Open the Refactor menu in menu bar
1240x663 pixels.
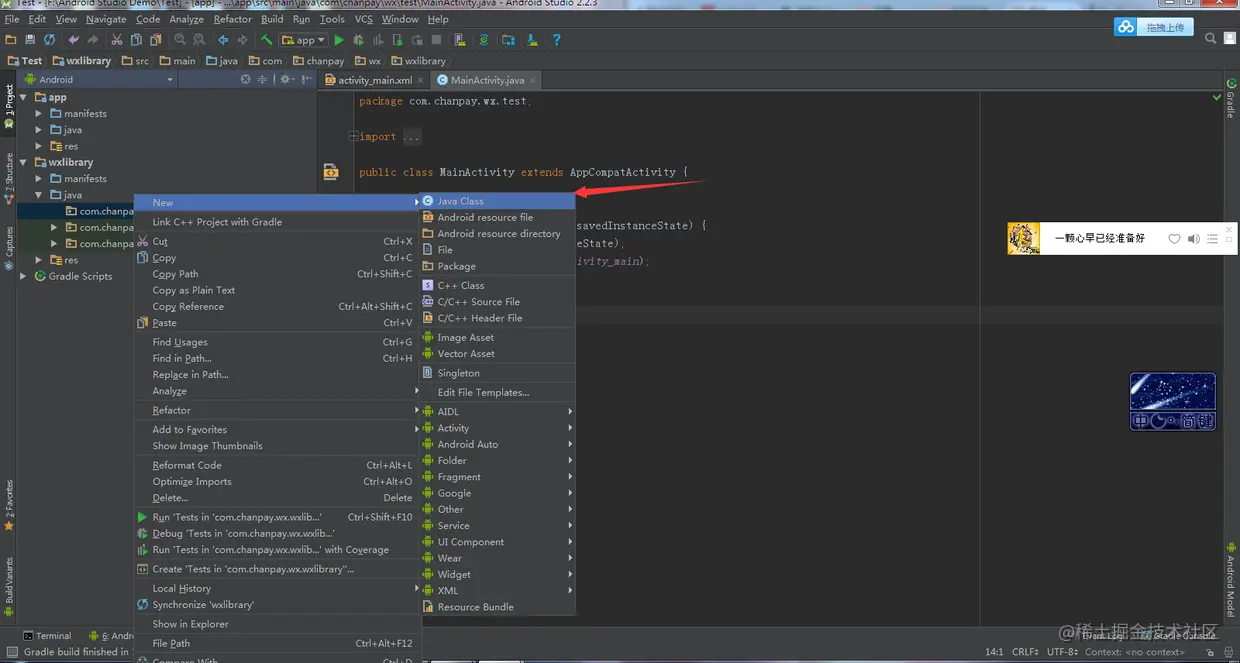point(233,19)
